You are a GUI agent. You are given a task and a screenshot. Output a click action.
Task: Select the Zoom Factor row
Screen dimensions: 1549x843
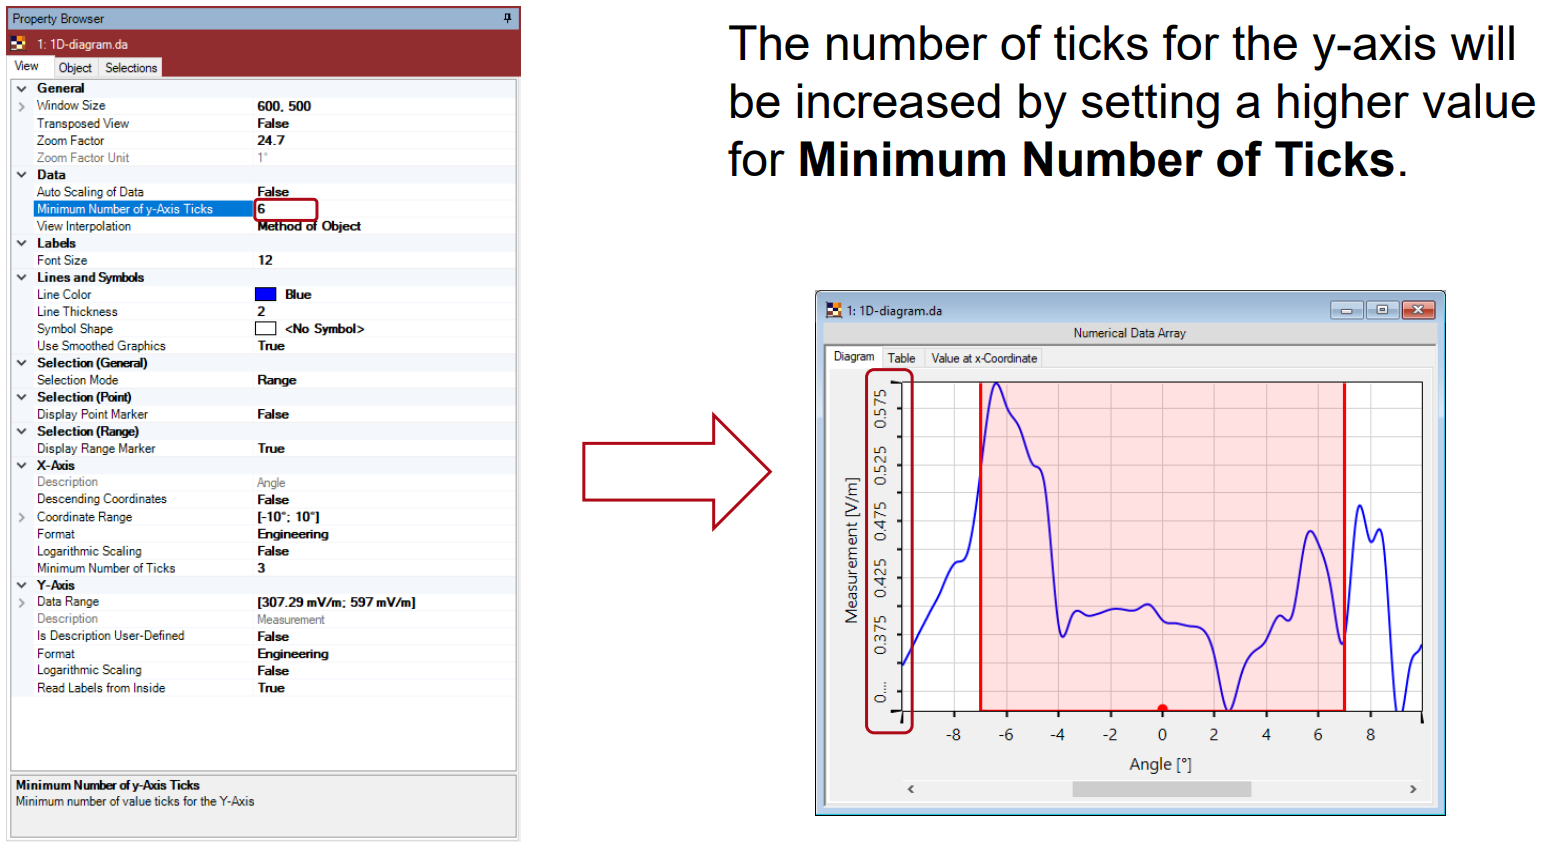point(264,141)
